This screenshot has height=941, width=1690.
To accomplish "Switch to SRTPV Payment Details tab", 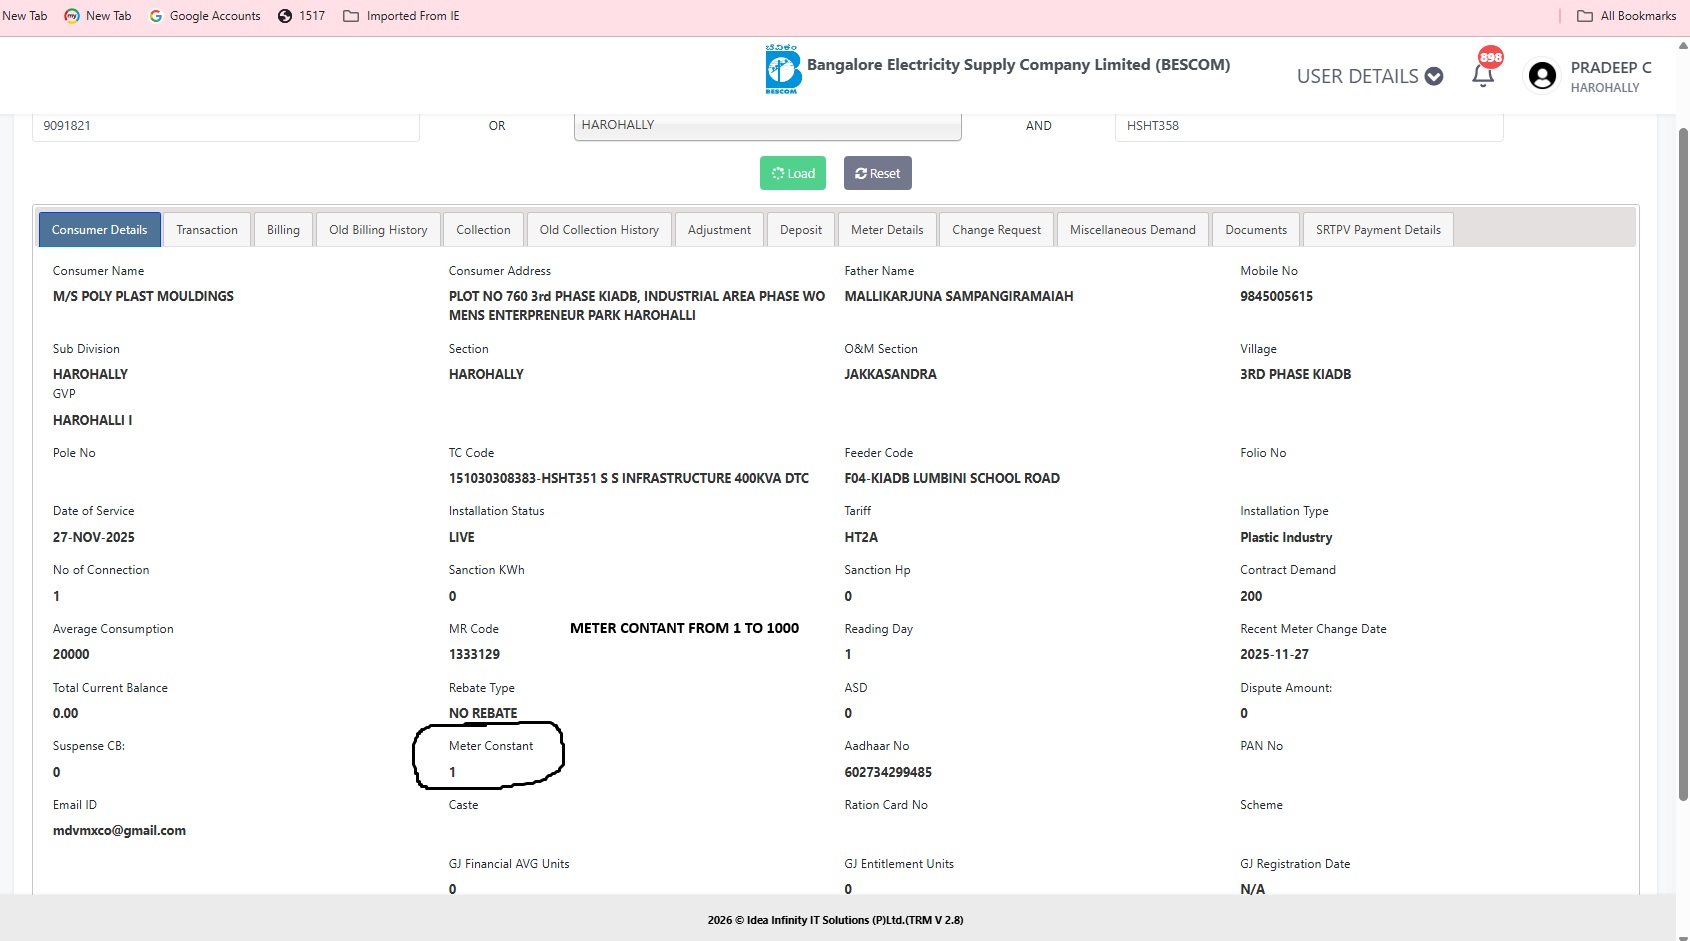I will click(x=1378, y=230).
